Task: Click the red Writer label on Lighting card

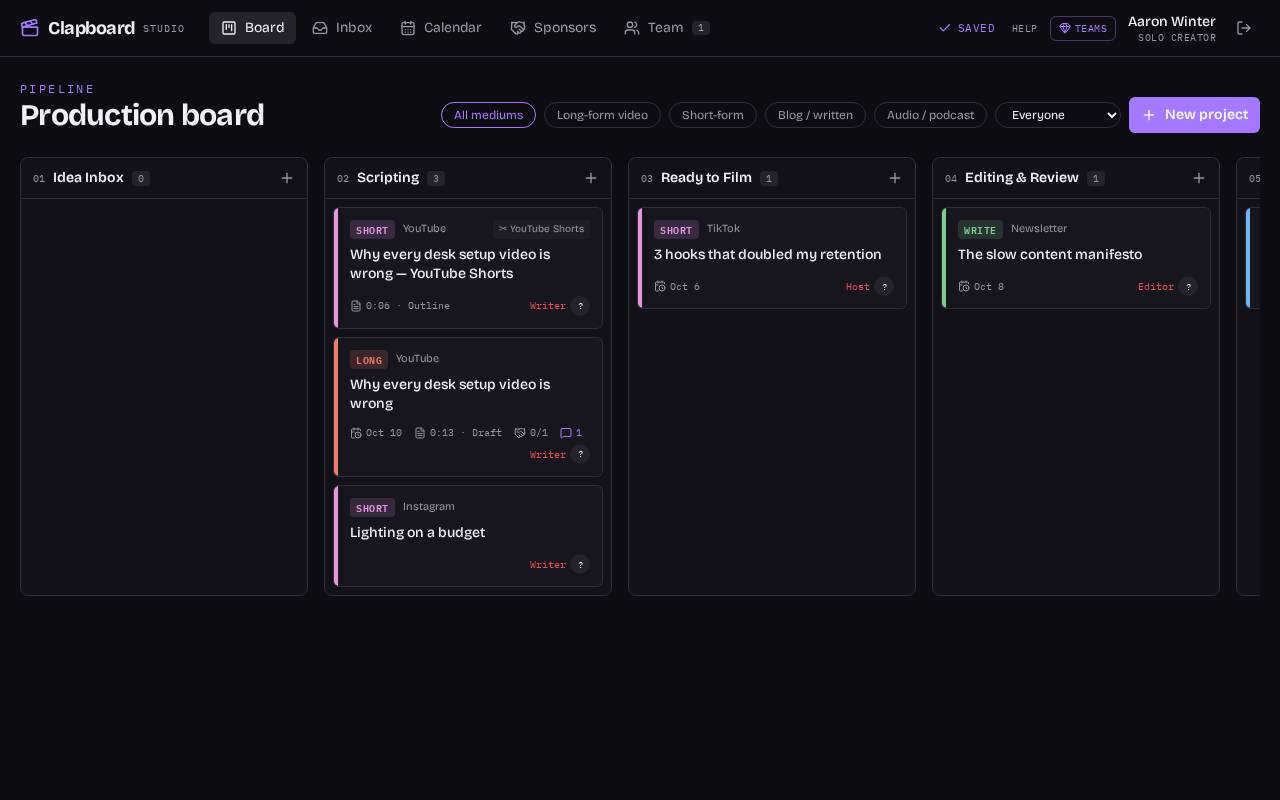Action: [548, 565]
